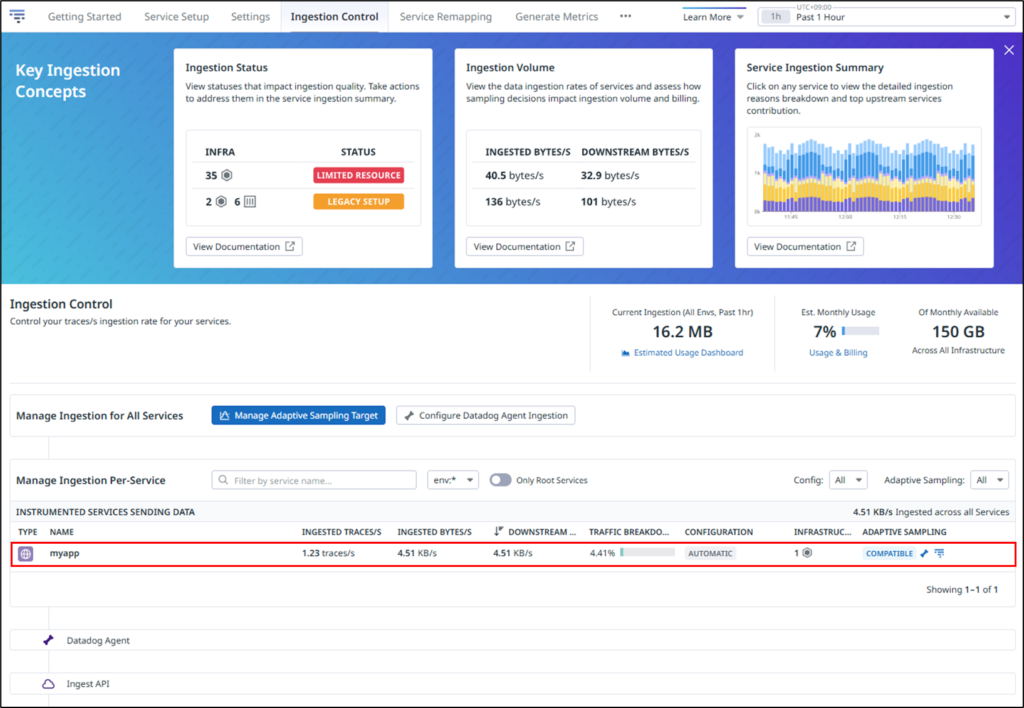
Task: Click the Ingest API cloud icon
Action: (48, 684)
